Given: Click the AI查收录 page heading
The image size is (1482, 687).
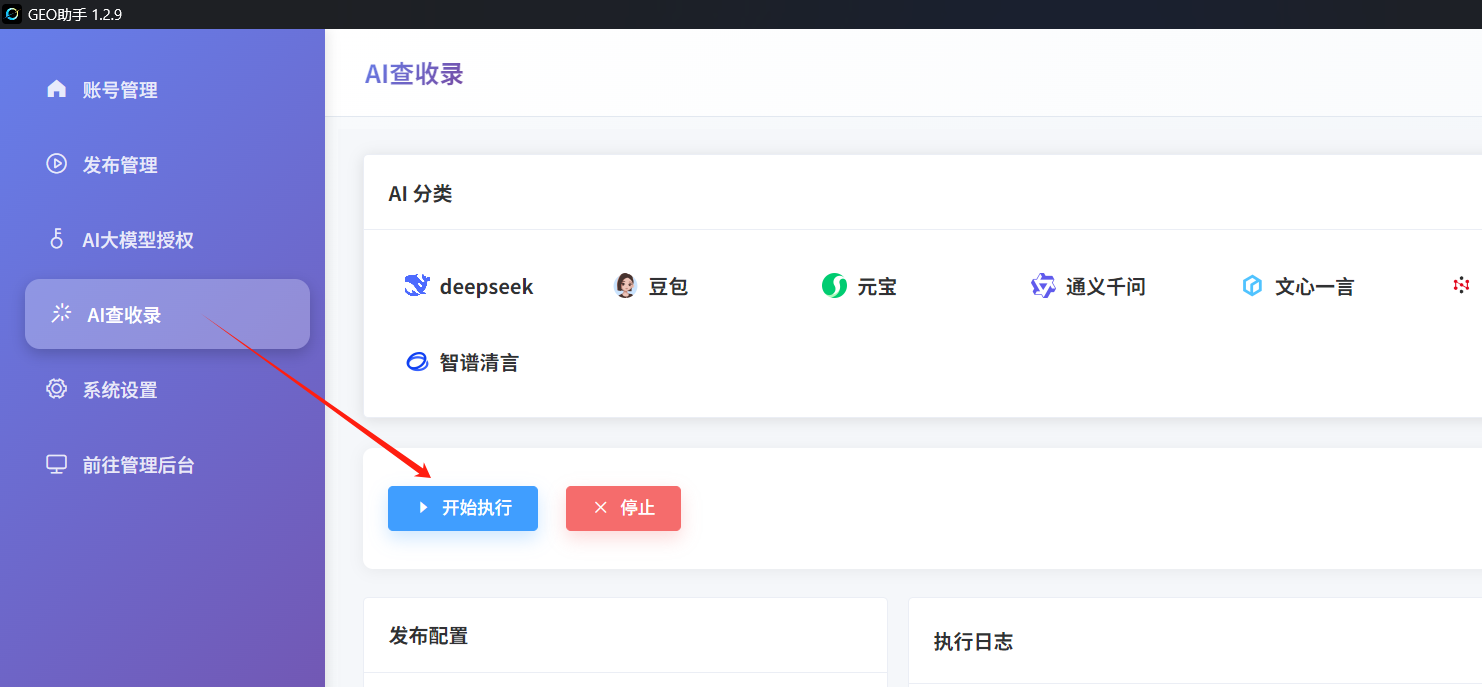Looking at the screenshot, I should [x=414, y=73].
